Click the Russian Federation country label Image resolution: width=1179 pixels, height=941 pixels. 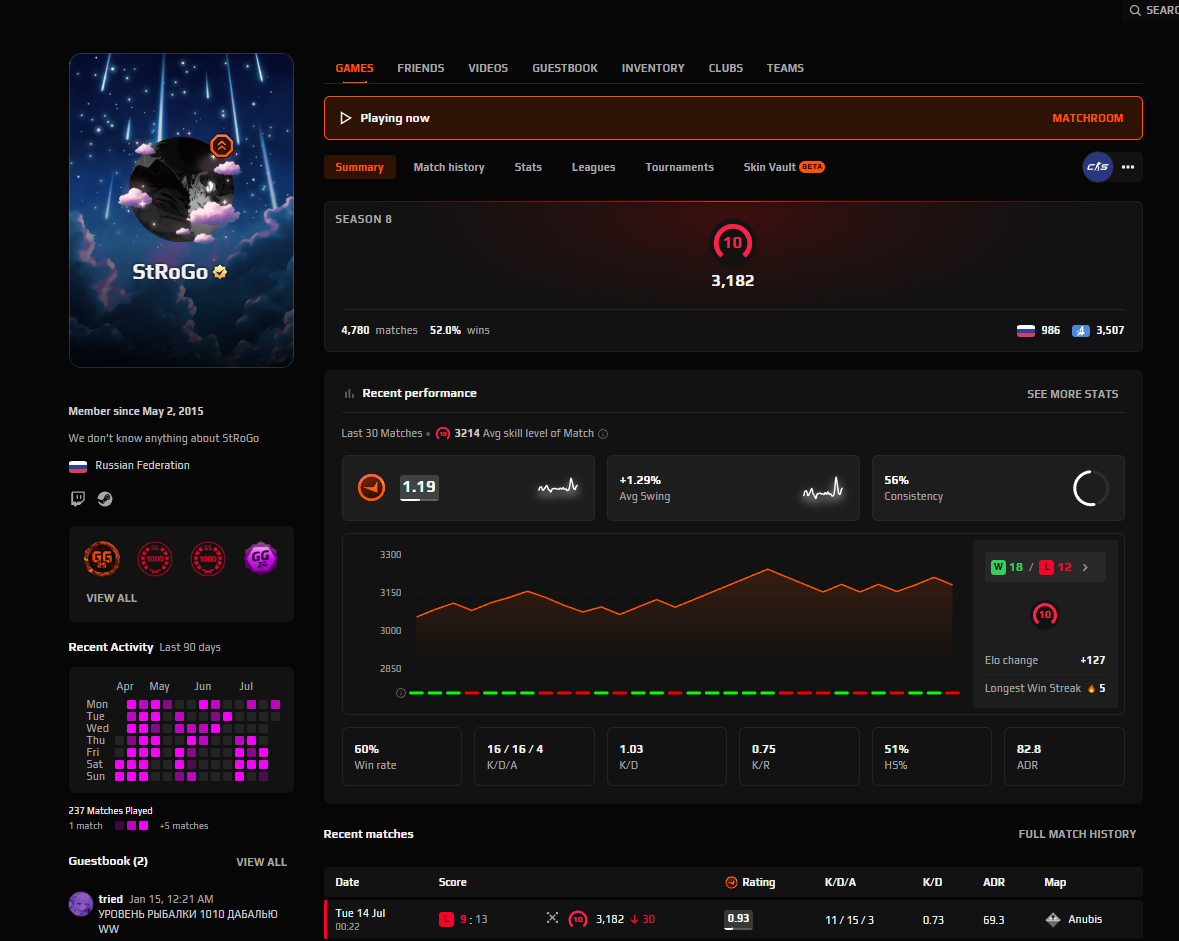142,466
